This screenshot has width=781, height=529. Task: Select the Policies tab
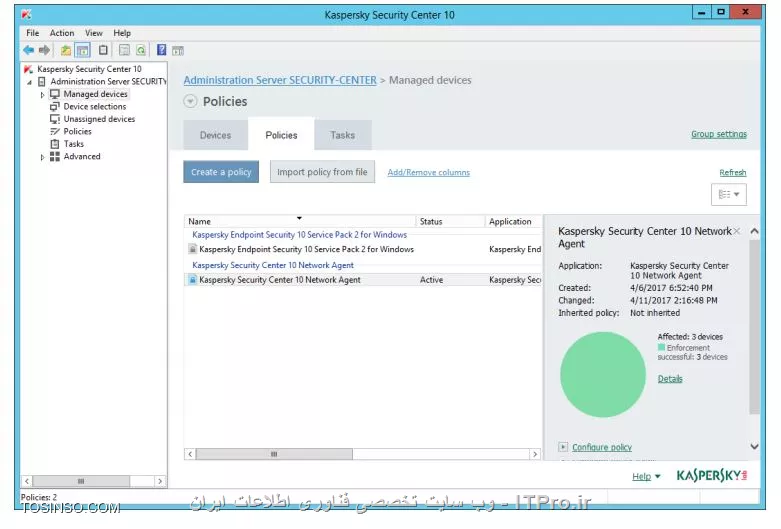tap(281, 135)
